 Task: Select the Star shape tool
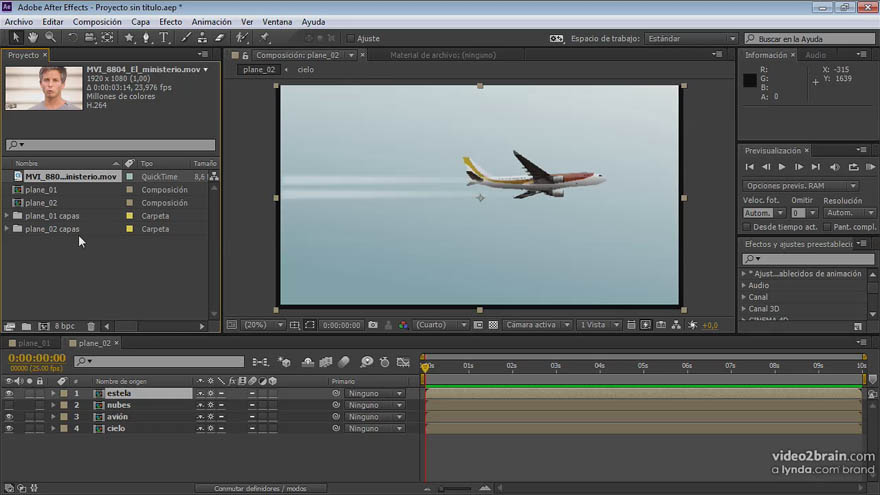tap(129, 38)
